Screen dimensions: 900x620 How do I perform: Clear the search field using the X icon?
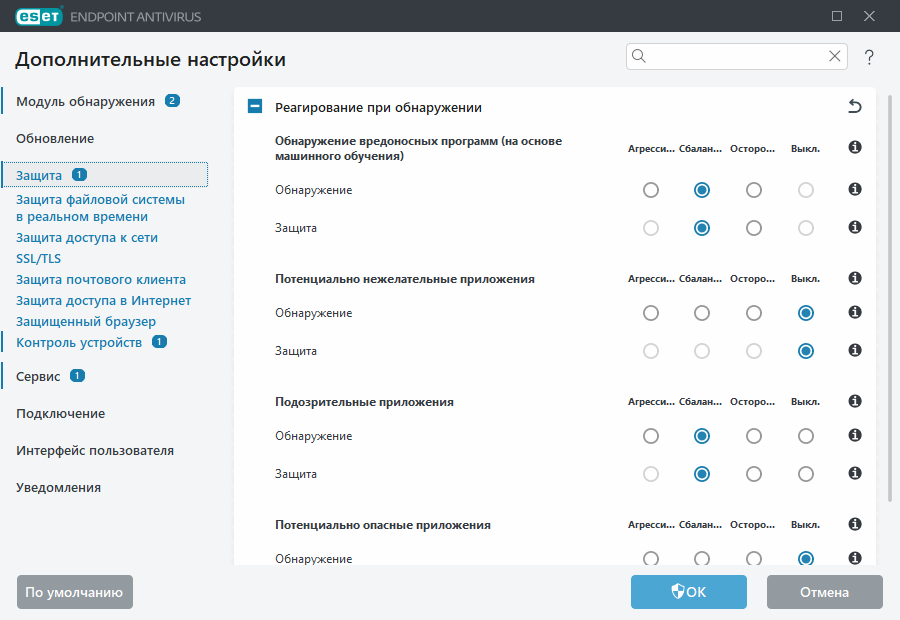(x=834, y=56)
